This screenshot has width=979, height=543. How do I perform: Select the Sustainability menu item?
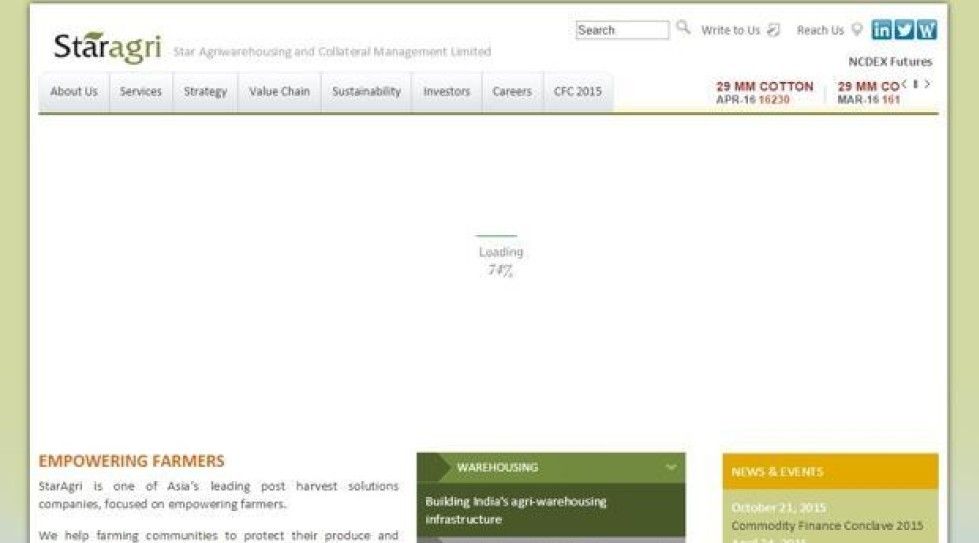pyautogui.click(x=366, y=92)
